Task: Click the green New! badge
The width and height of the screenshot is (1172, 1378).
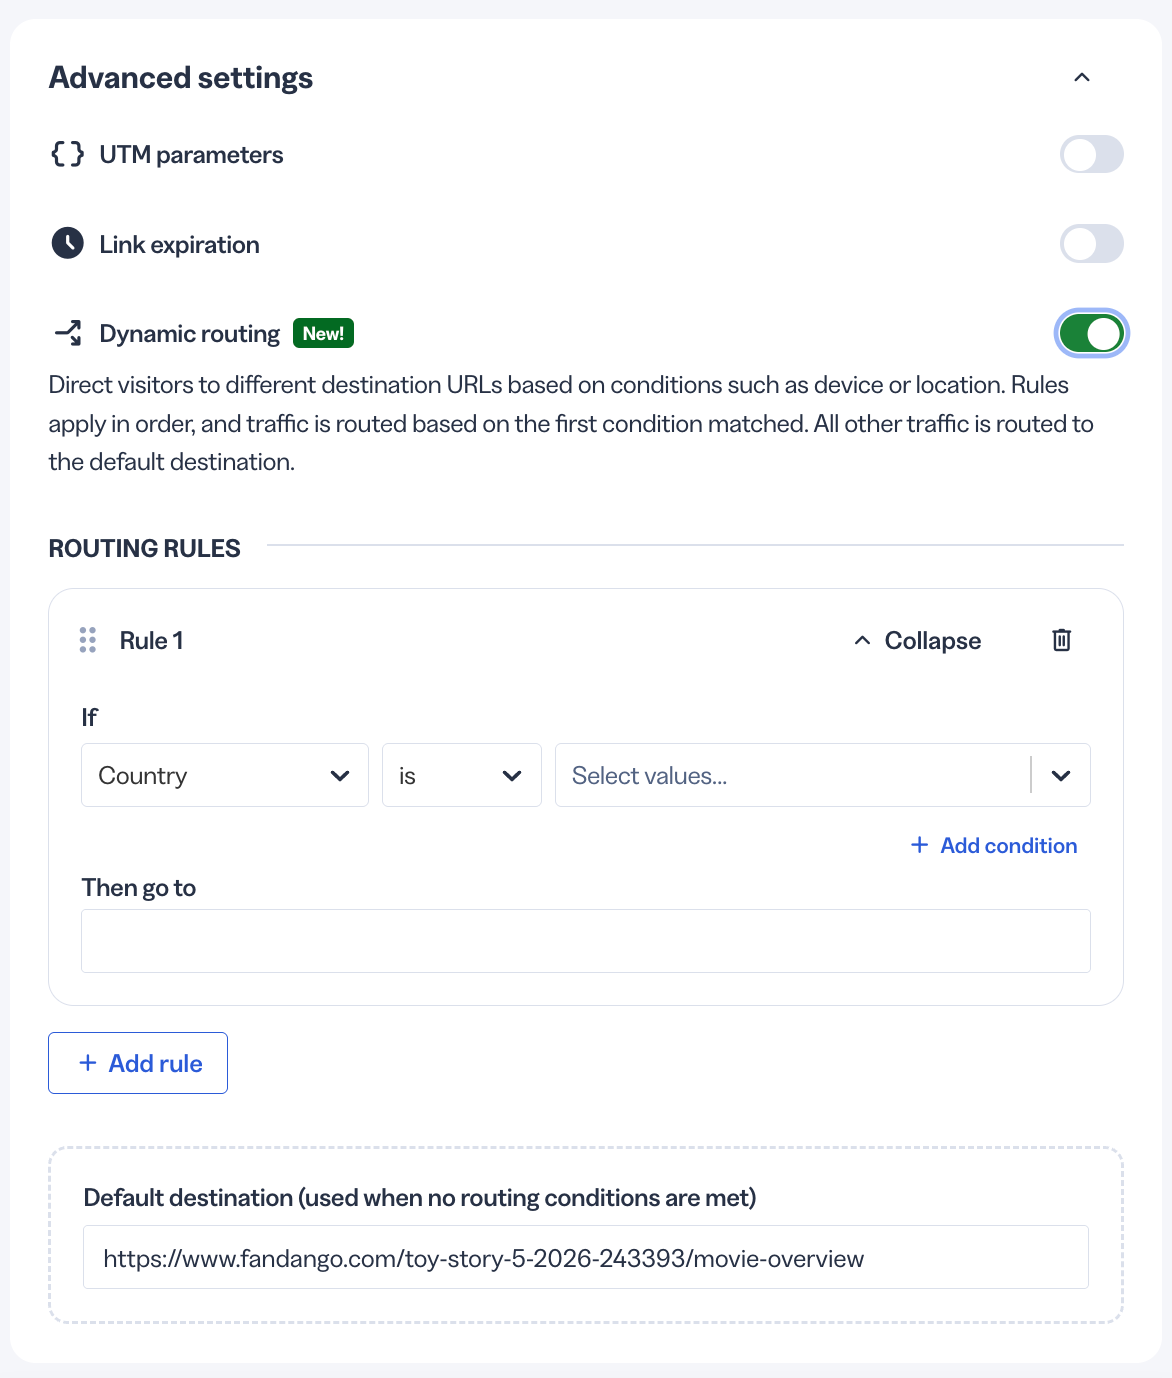Action: pyautogui.click(x=323, y=333)
